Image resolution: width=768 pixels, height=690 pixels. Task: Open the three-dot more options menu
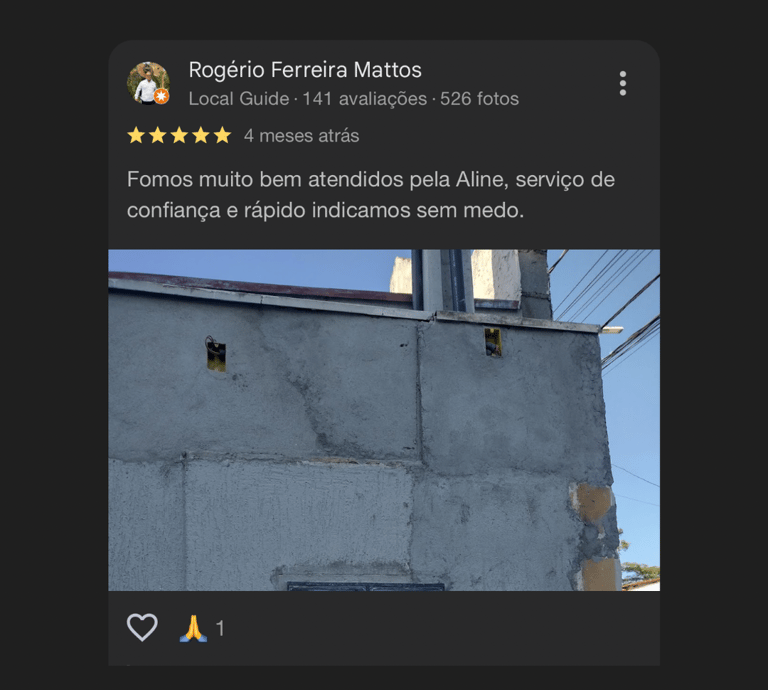pyautogui.click(x=623, y=83)
